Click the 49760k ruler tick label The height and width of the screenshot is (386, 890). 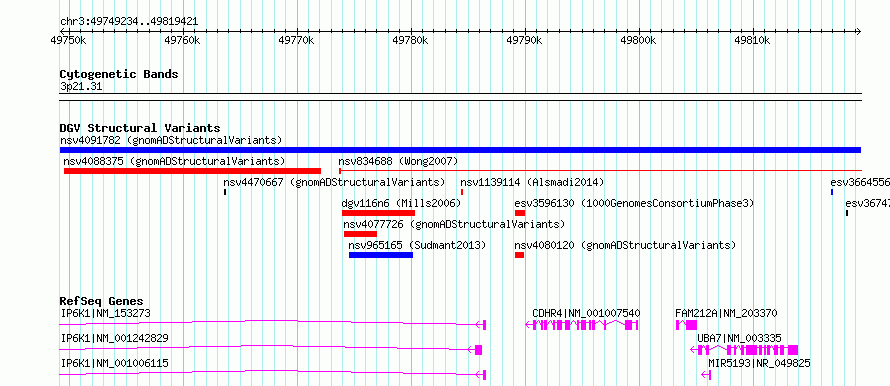[182, 40]
